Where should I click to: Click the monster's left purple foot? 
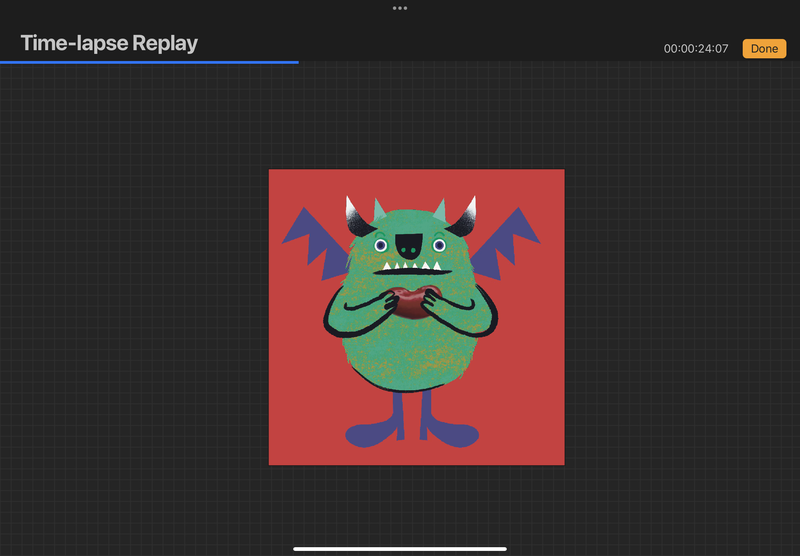pos(374,434)
